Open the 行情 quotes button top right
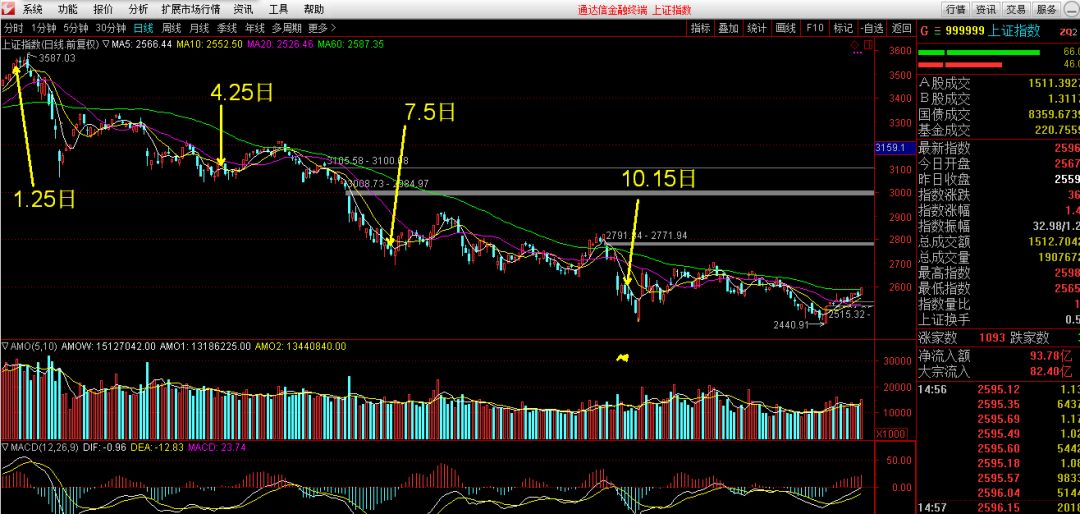The height and width of the screenshot is (514, 1080). (956, 10)
